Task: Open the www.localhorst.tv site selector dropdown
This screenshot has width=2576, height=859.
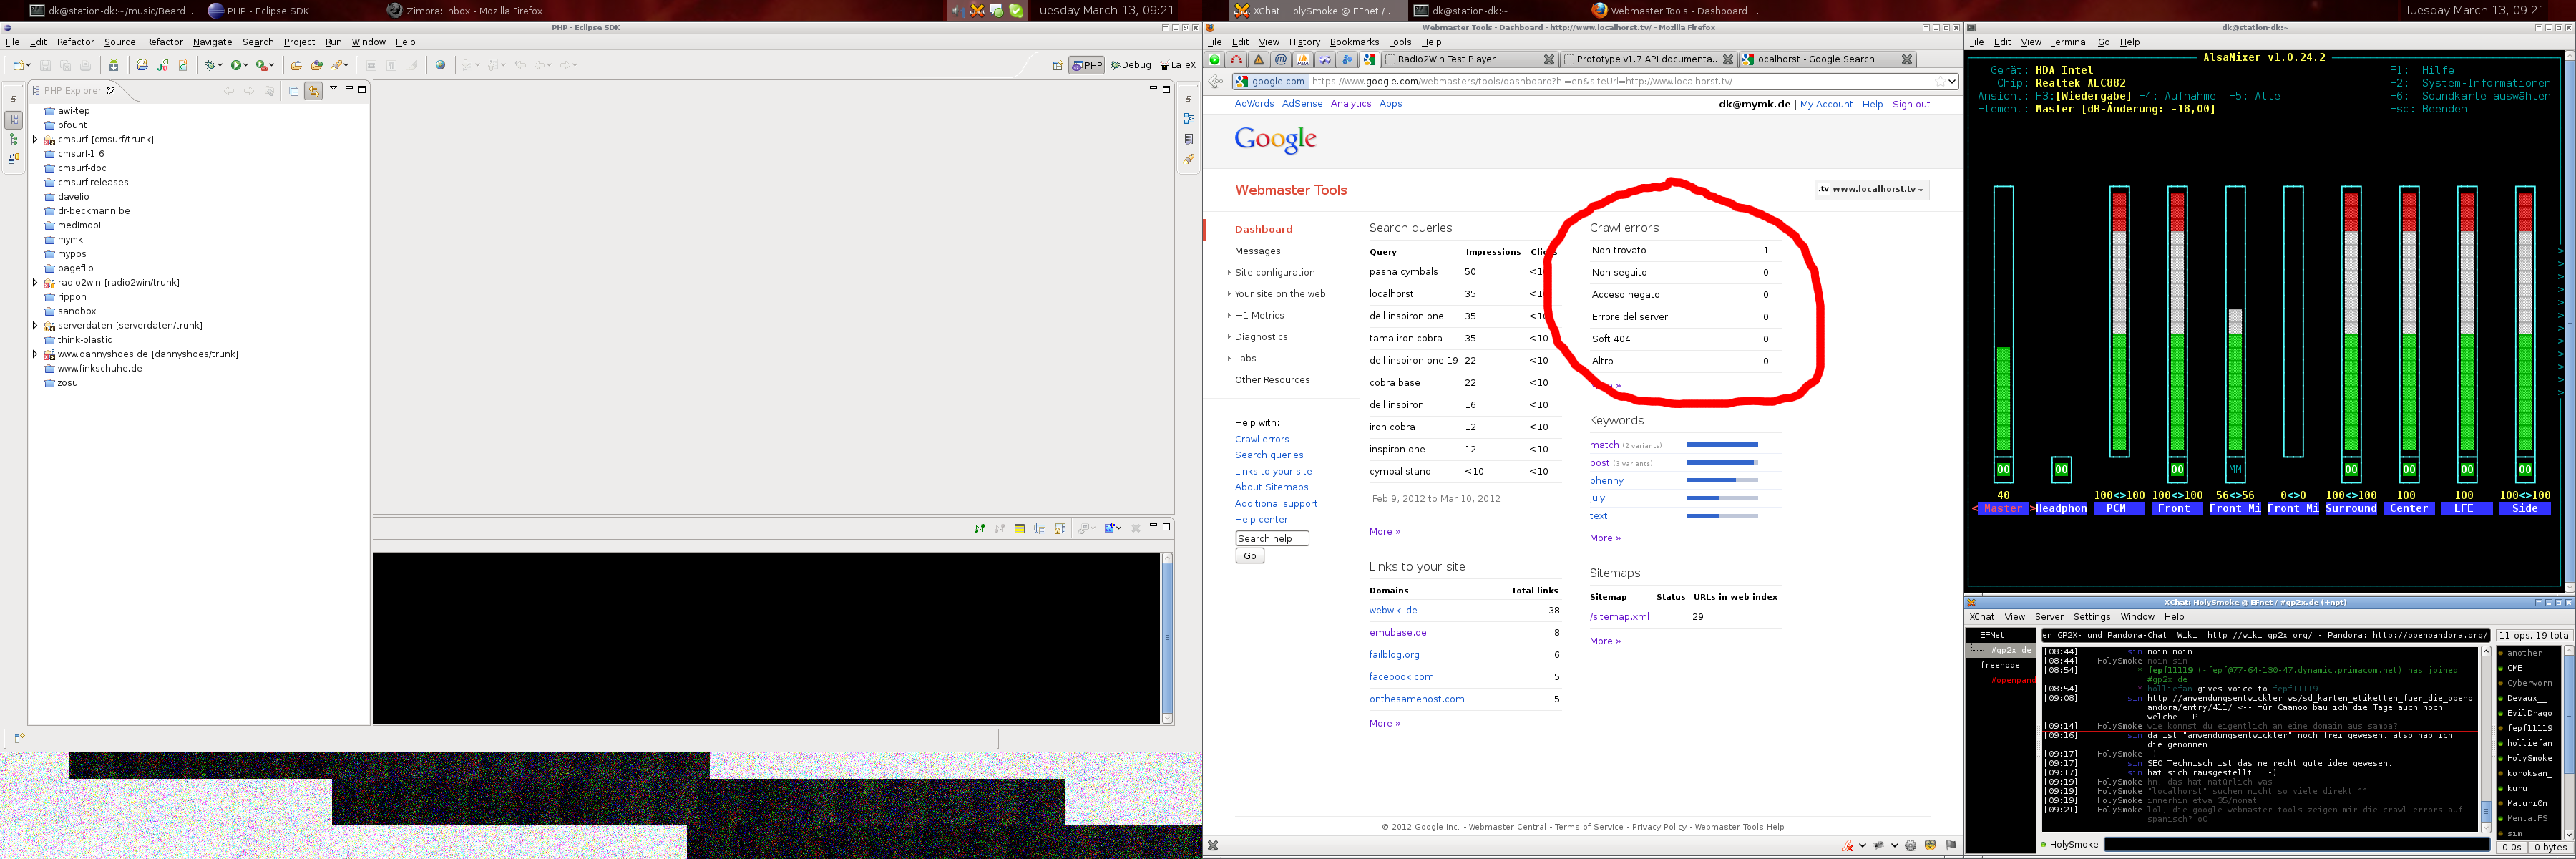Action: point(1871,189)
